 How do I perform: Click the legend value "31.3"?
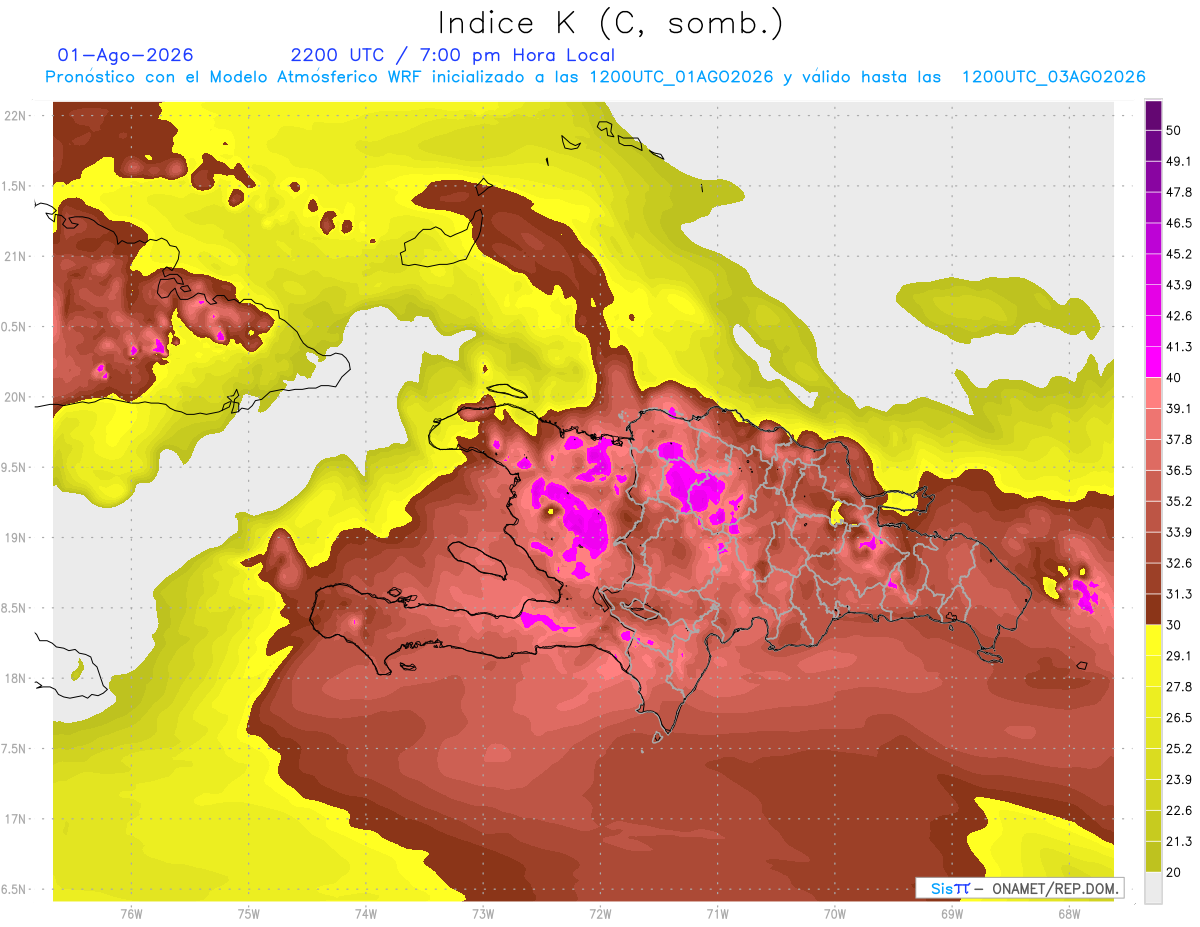pyautogui.click(x=1179, y=594)
